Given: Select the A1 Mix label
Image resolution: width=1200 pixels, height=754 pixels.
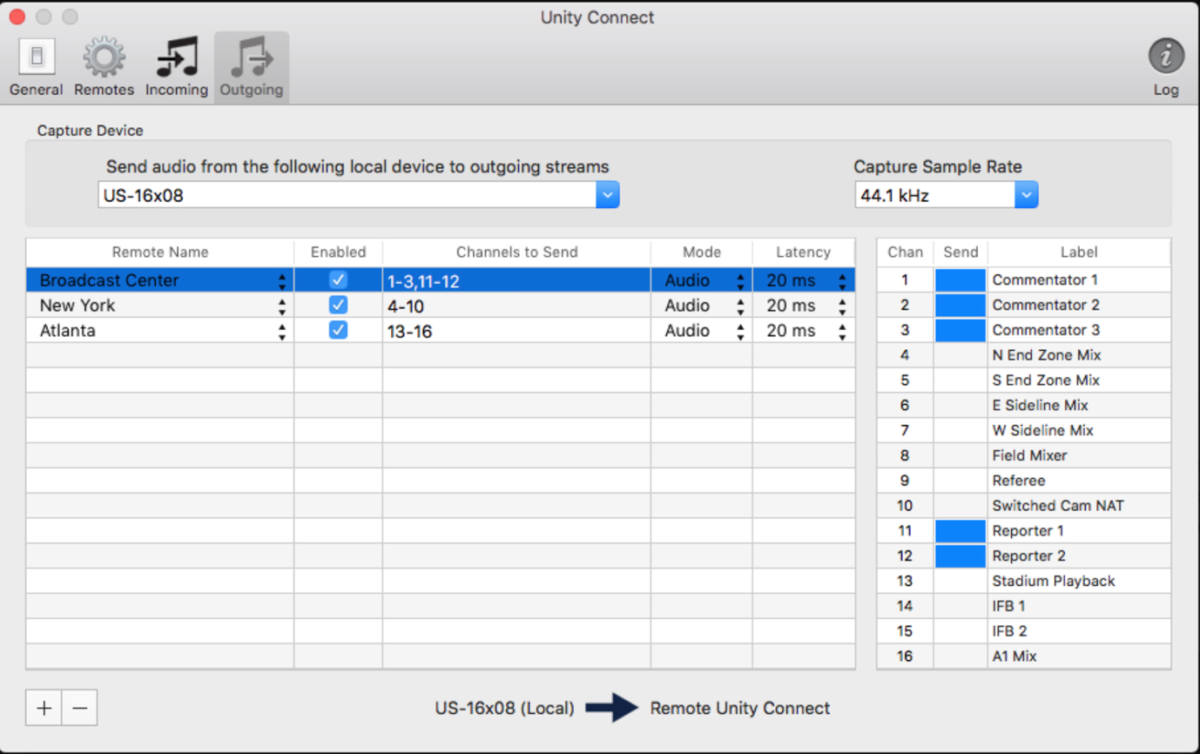Looking at the screenshot, I should pyautogui.click(x=1014, y=656).
